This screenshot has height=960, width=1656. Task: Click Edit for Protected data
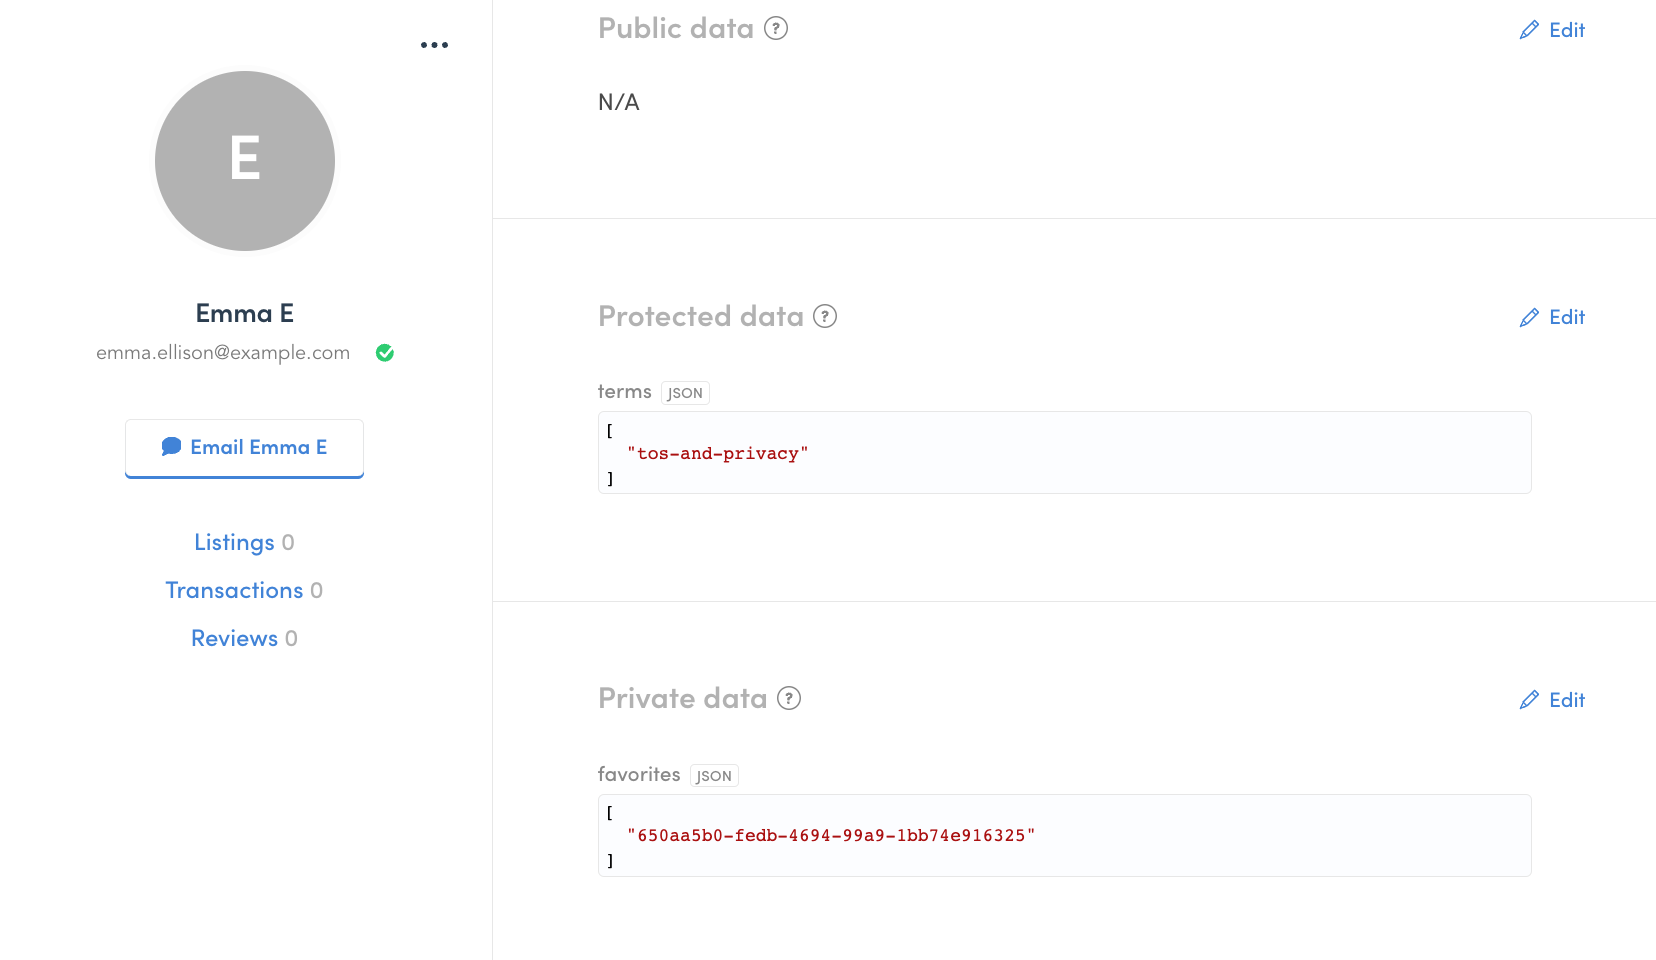(1566, 317)
